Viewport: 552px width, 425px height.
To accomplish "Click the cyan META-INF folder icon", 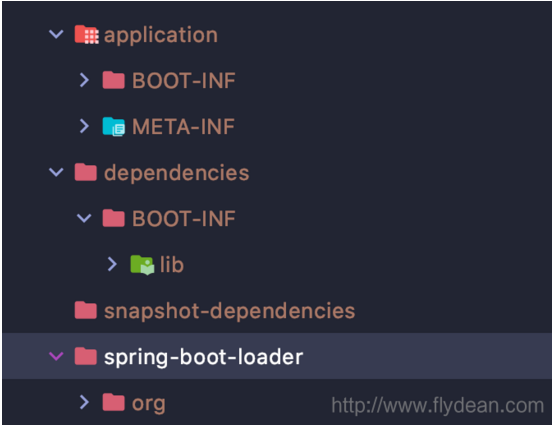I will click(x=113, y=126).
